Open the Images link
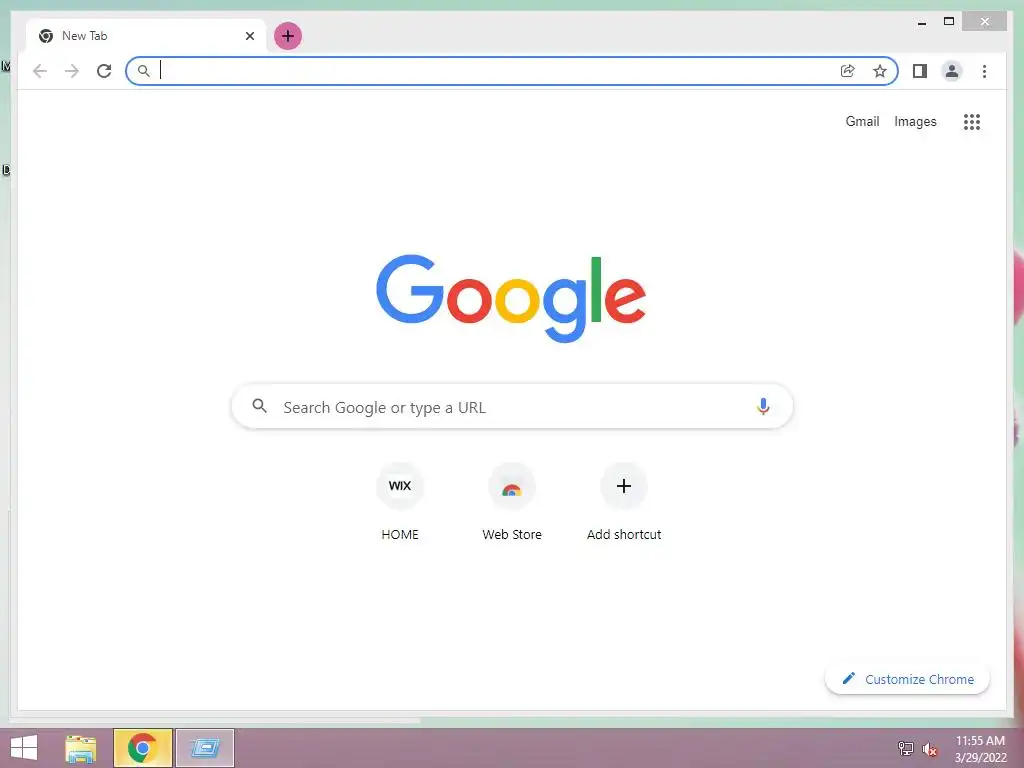This screenshot has width=1024, height=768. pos(915,121)
